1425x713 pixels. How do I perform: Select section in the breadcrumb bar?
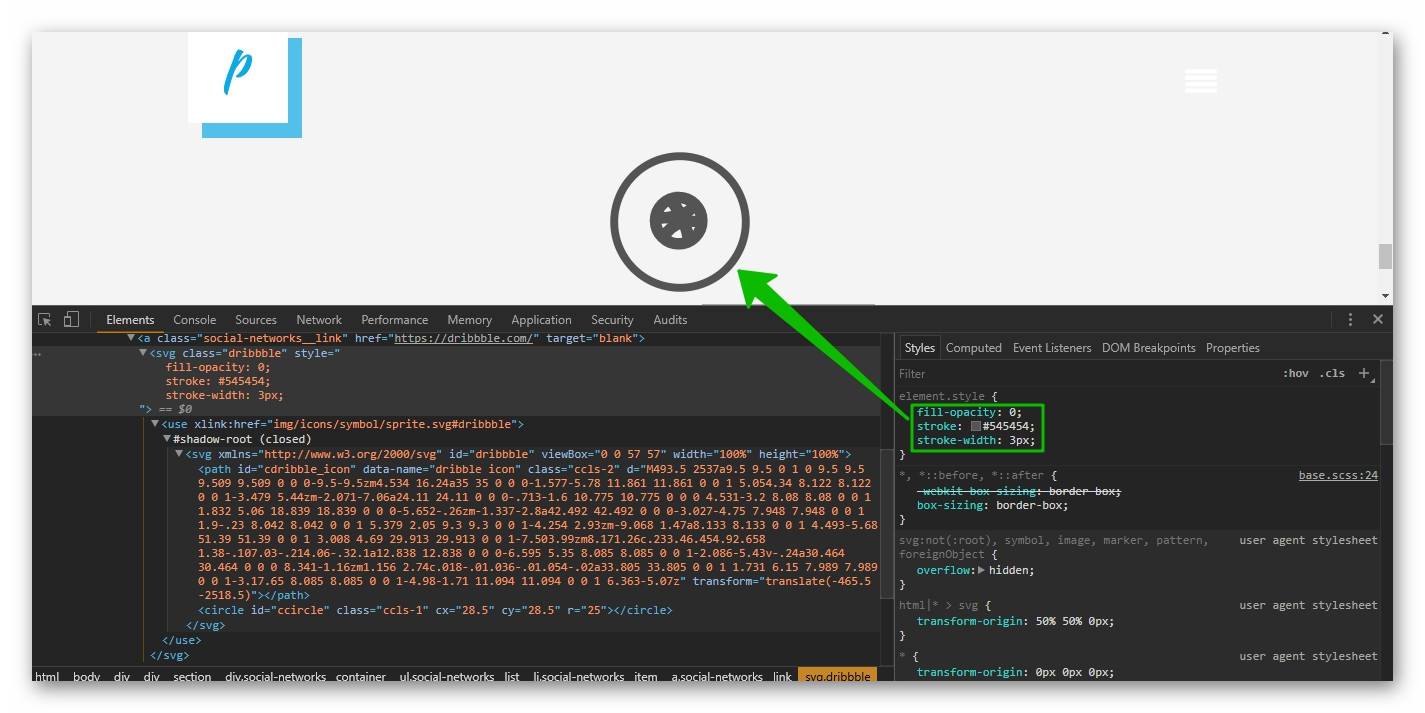(x=192, y=677)
